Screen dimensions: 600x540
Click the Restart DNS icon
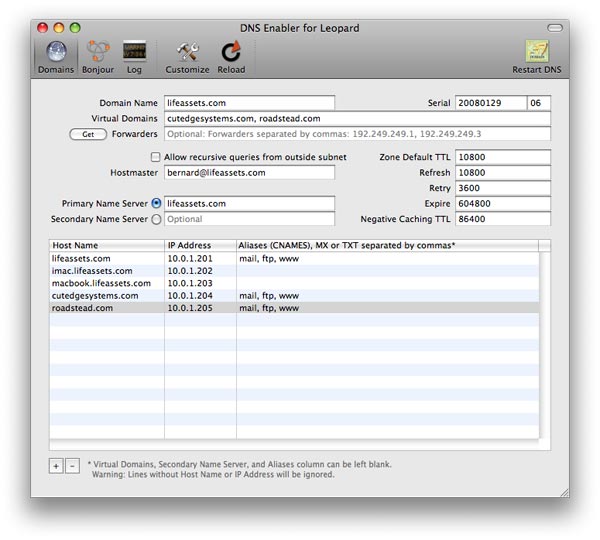point(539,55)
